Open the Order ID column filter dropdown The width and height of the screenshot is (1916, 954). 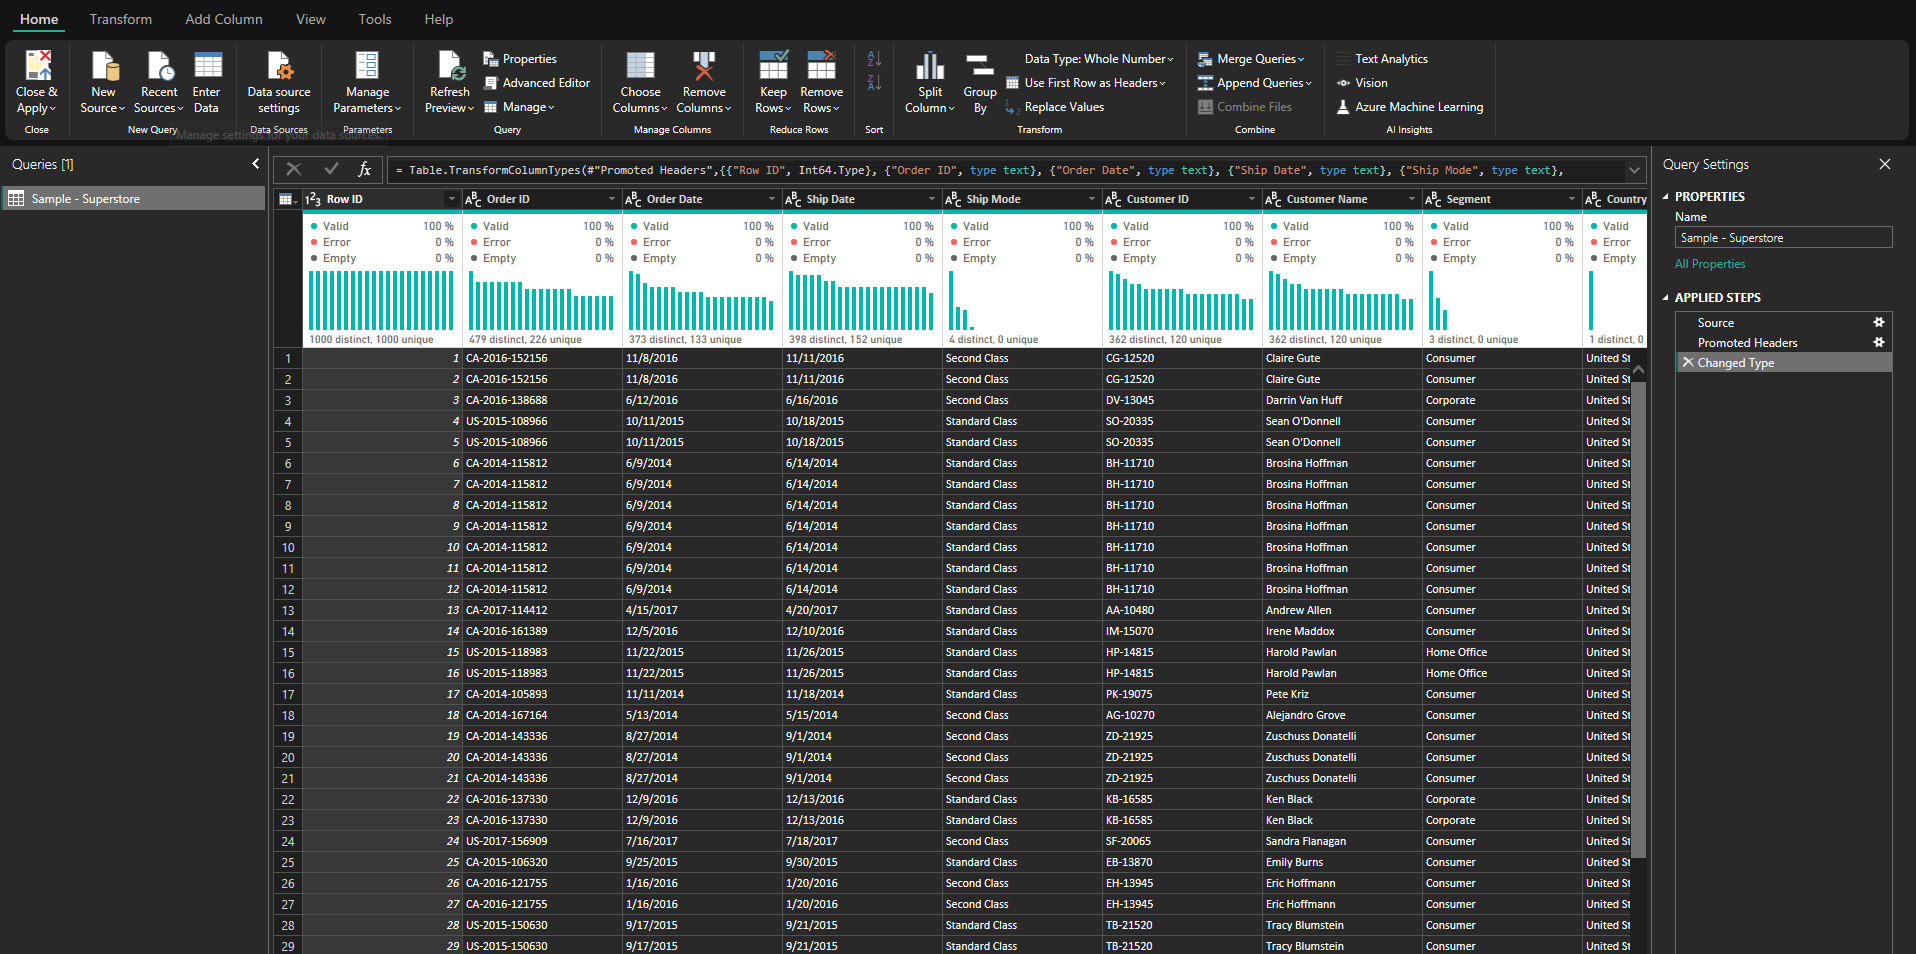pyautogui.click(x=611, y=200)
